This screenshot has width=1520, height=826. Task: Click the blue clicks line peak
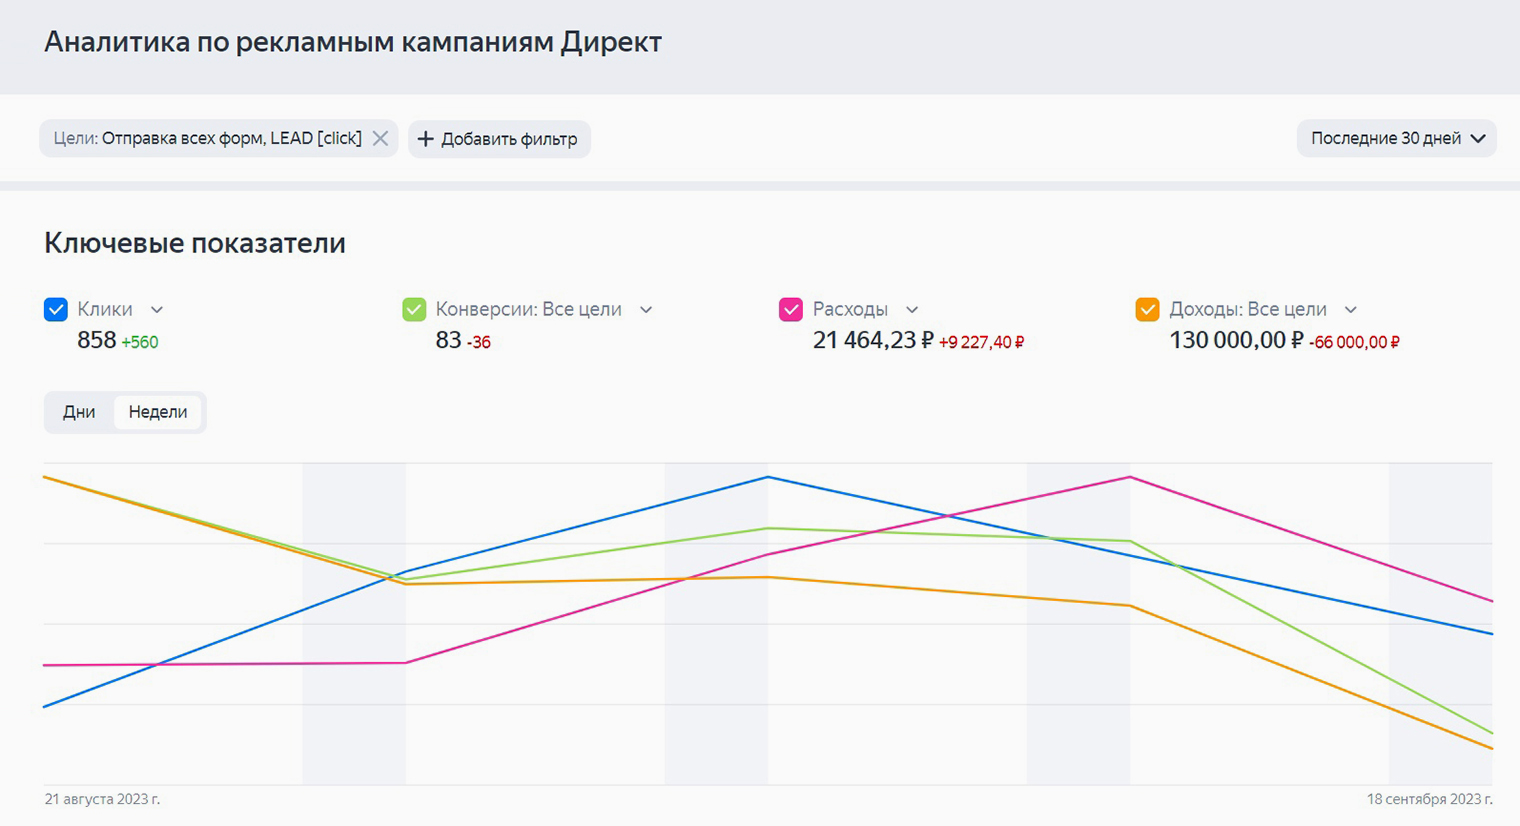click(x=768, y=477)
